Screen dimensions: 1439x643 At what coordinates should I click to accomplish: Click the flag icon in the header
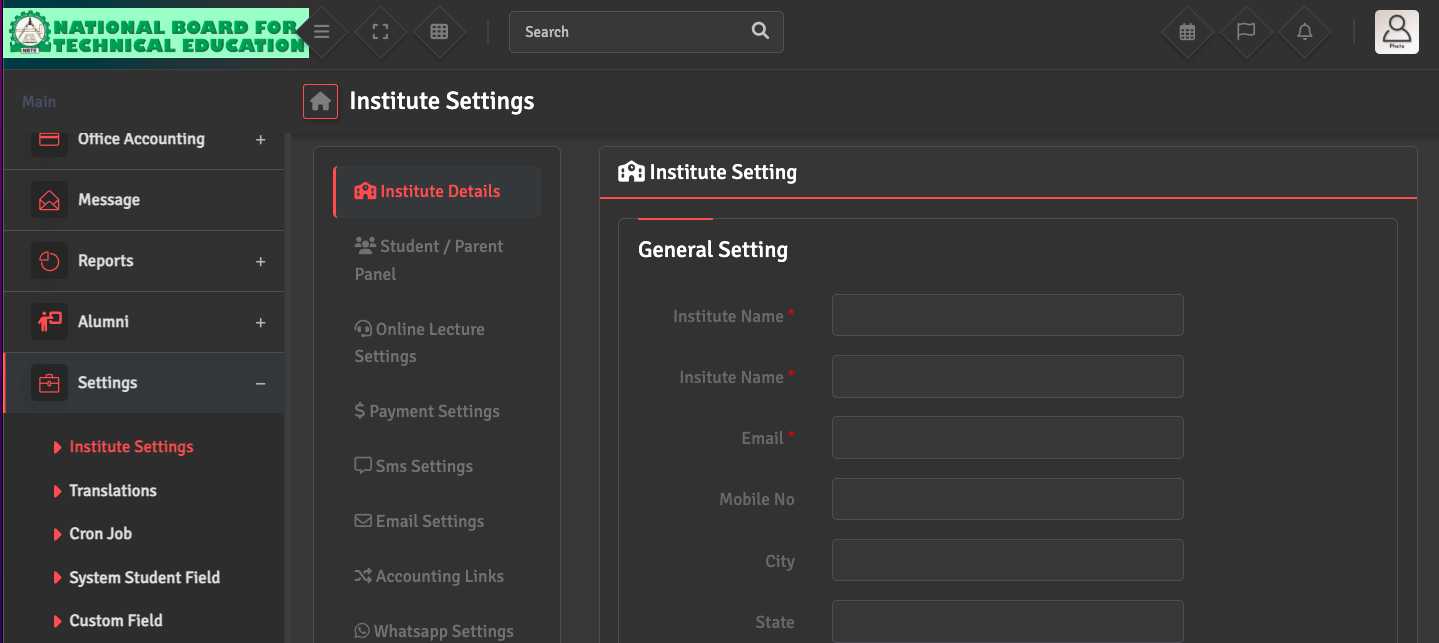(1246, 32)
